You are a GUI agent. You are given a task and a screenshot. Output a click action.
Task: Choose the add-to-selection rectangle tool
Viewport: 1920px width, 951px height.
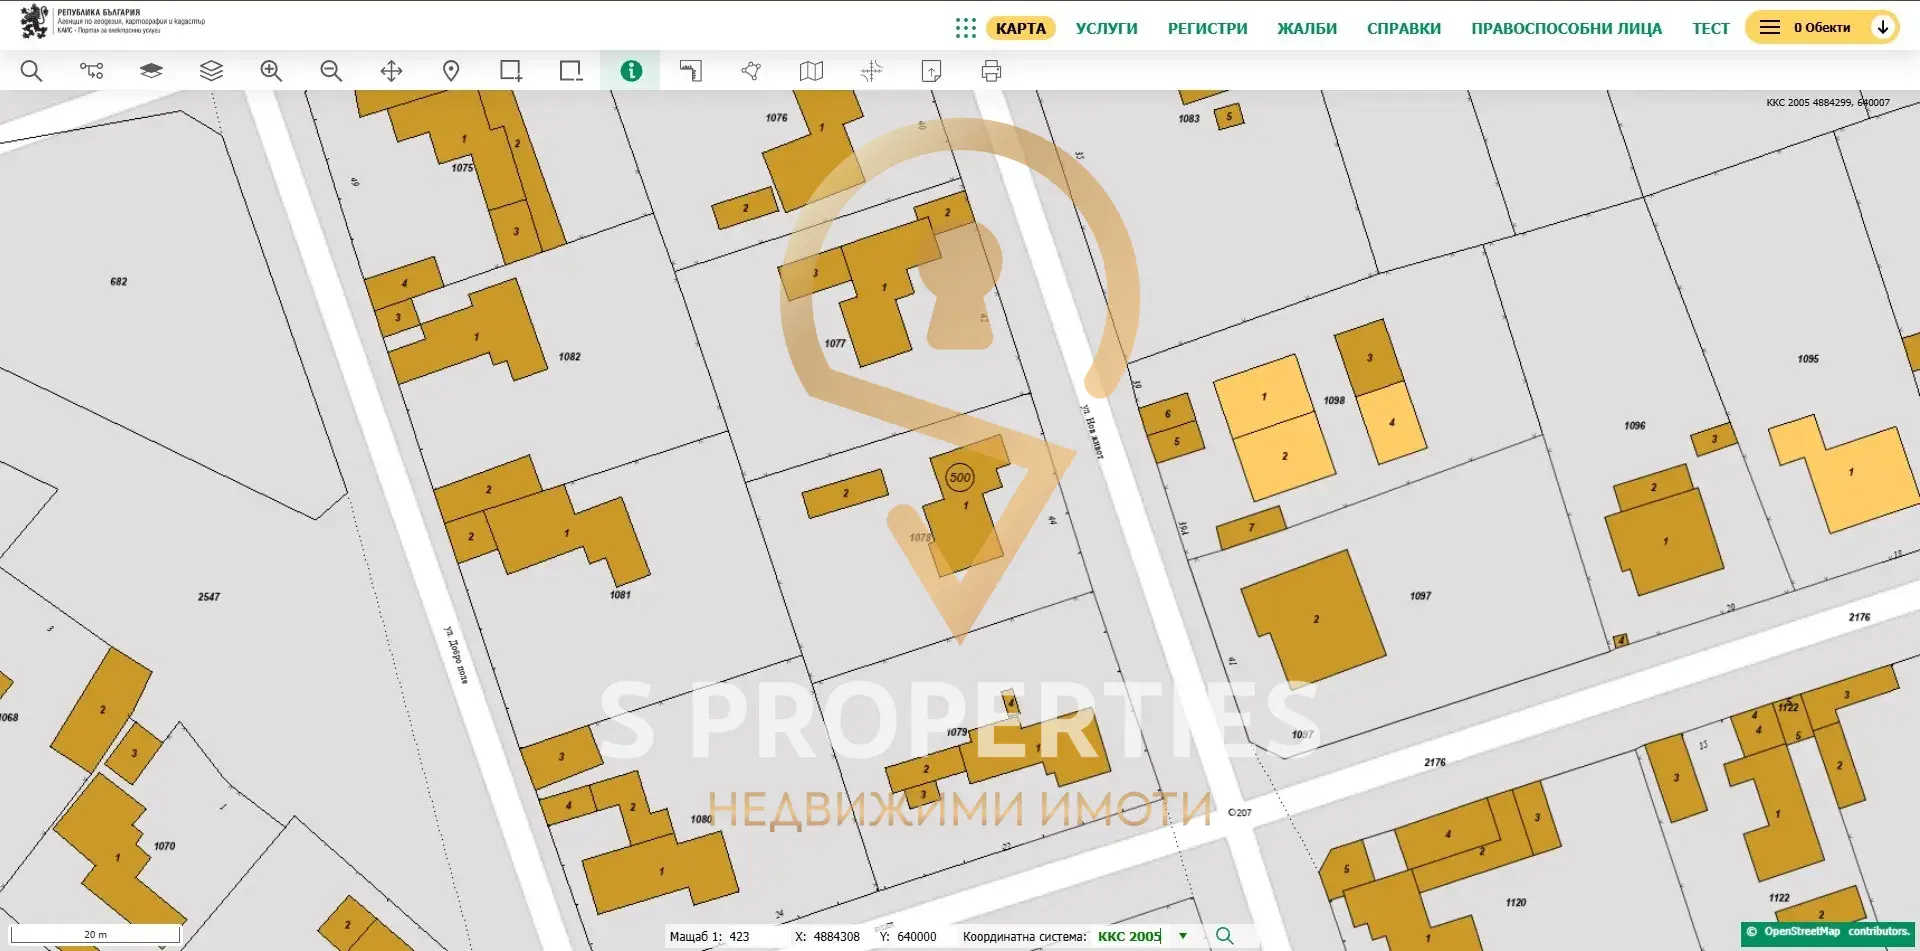tap(511, 71)
